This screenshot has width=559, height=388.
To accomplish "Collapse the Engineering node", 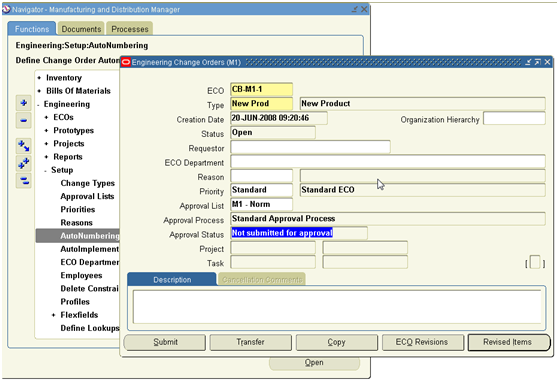I will click(x=38, y=104).
